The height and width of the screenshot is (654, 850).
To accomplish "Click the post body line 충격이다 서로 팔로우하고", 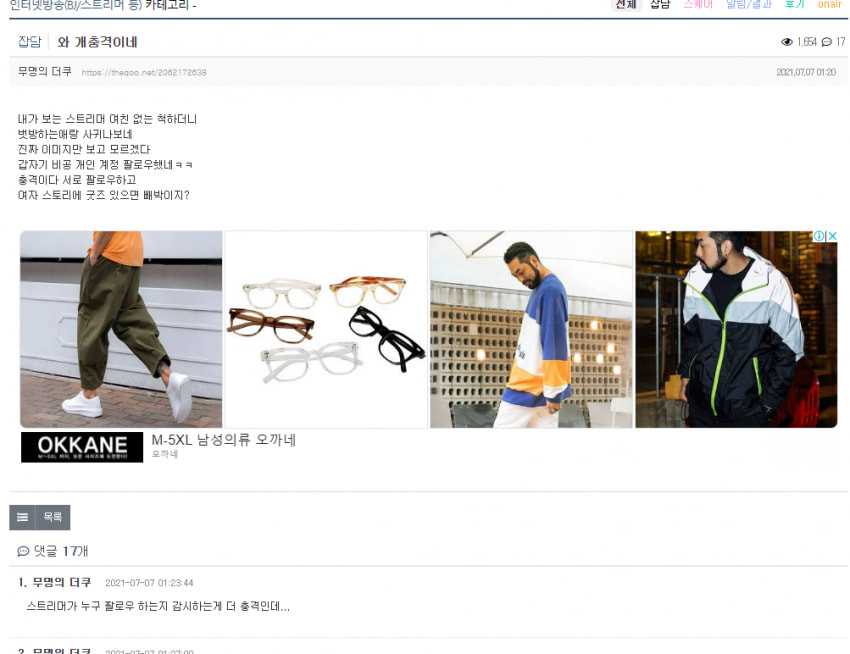I will pos(77,179).
